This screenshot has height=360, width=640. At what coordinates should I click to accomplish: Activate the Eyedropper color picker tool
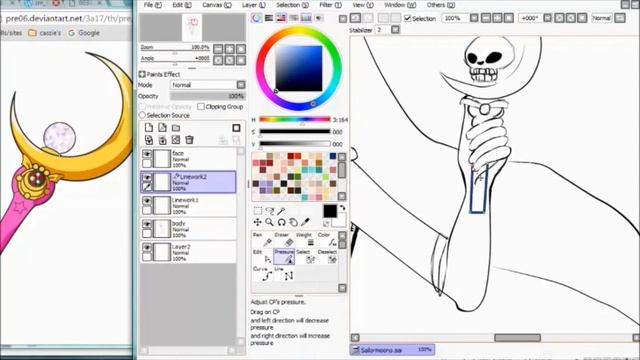coord(305,222)
